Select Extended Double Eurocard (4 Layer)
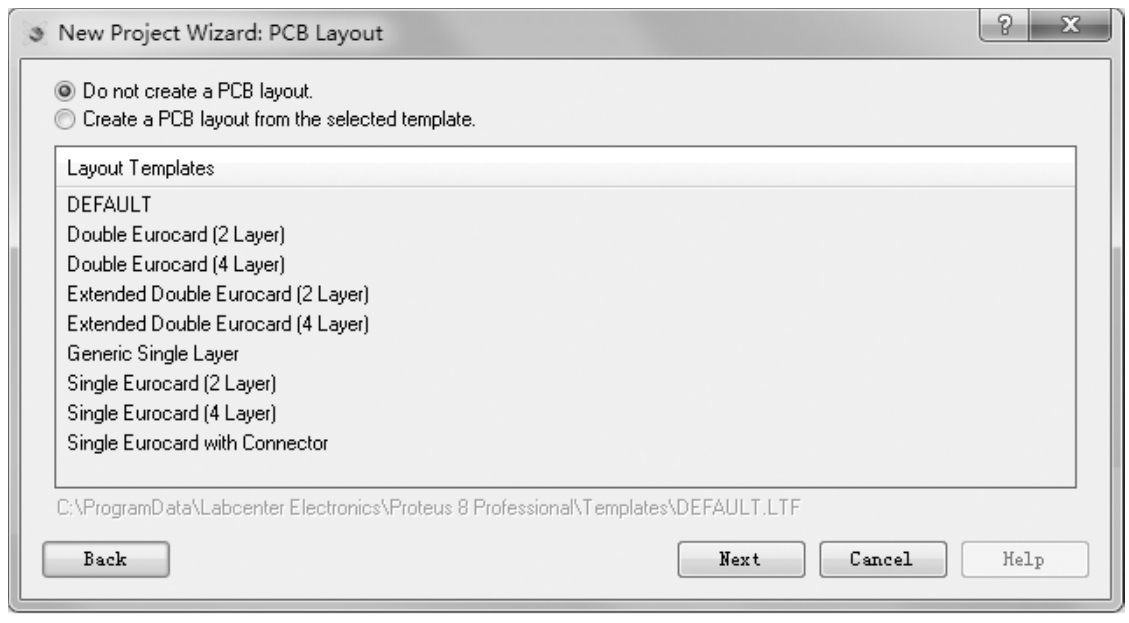 (x=218, y=324)
